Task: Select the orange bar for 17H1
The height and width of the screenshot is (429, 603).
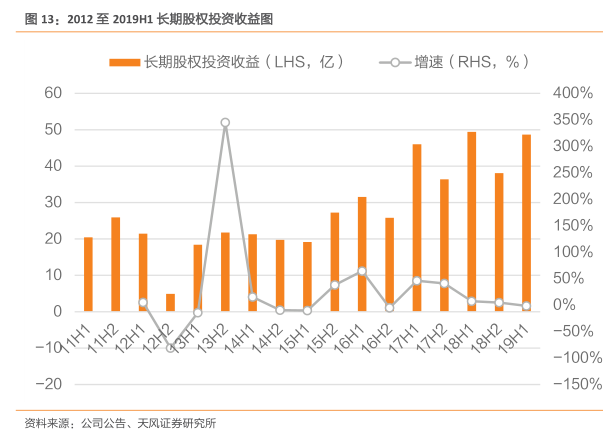Action: point(417,227)
